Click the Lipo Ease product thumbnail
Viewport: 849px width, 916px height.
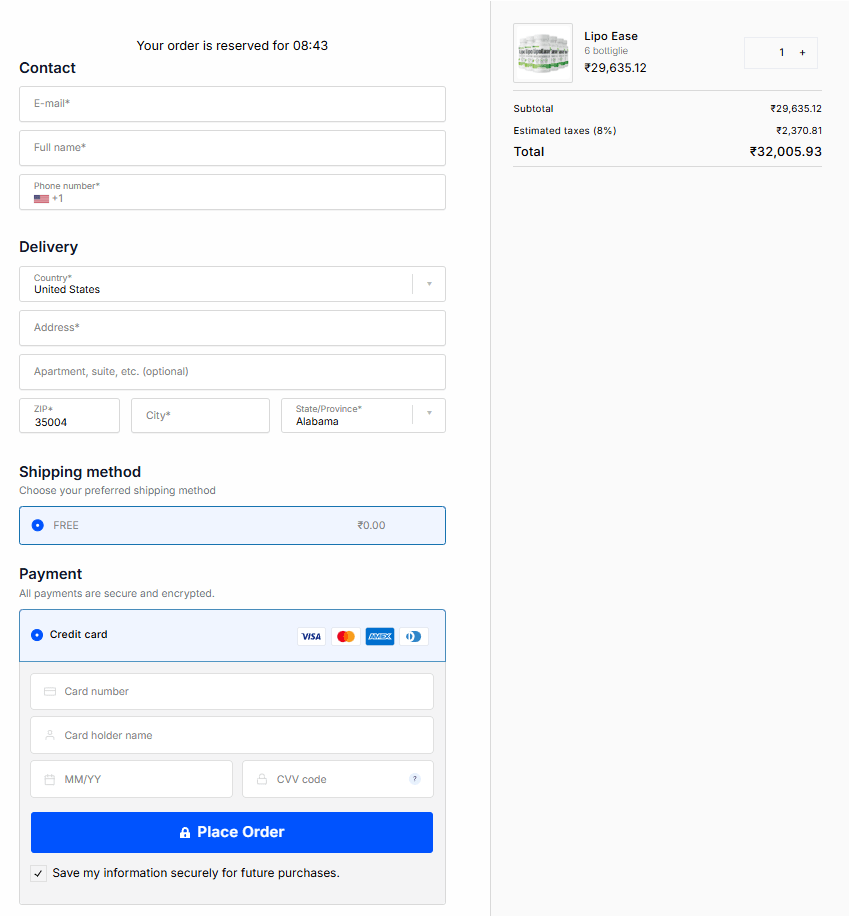tap(542, 52)
